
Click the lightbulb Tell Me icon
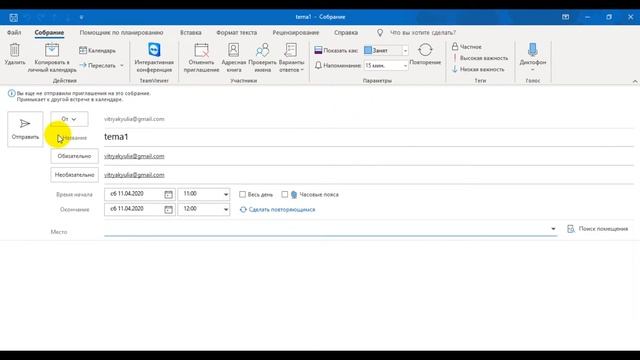(380, 33)
